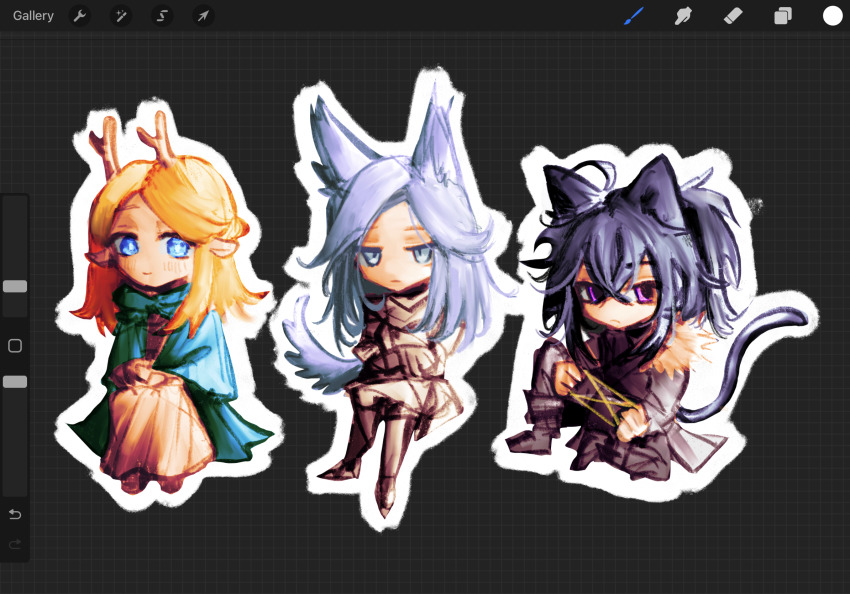
Task: Open the Actions wrench menu
Action: tap(78, 15)
